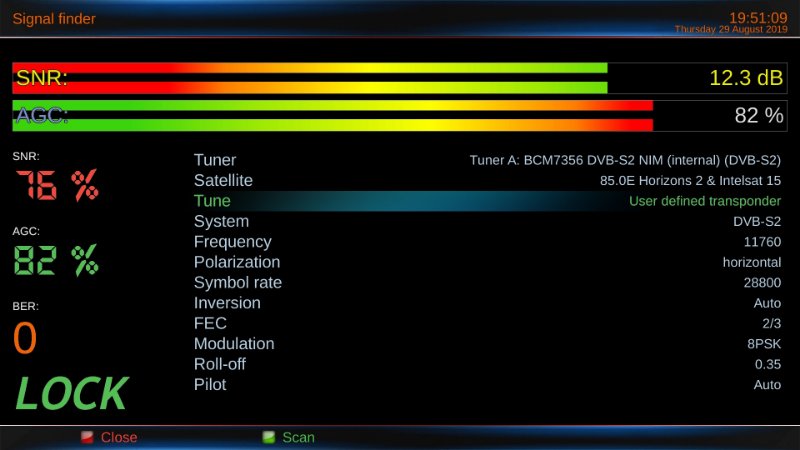Image resolution: width=800 pixels, height=450 pixels.
Task: Change the 0.35 roll-off value
Action: 768,364
